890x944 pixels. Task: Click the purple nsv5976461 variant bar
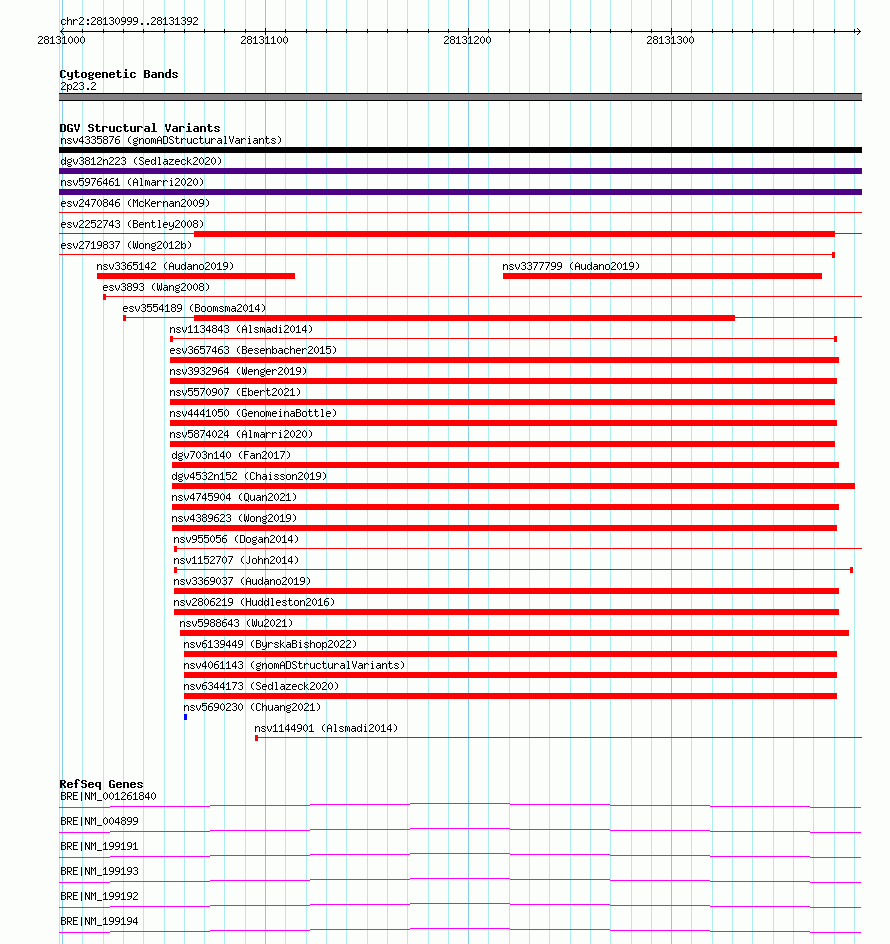(x=461, y=192)
